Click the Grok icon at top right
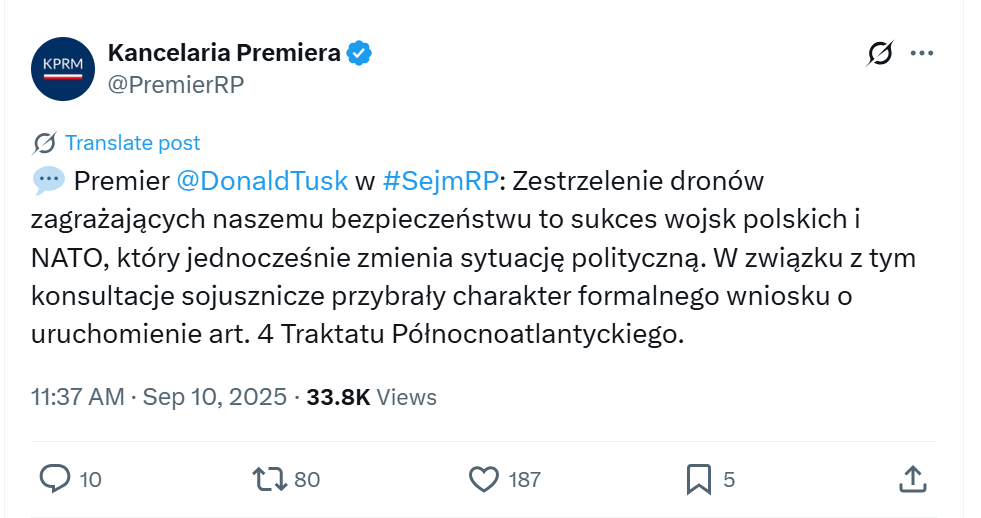This screenshot has height=518, width=981. (x=880, y=54)
